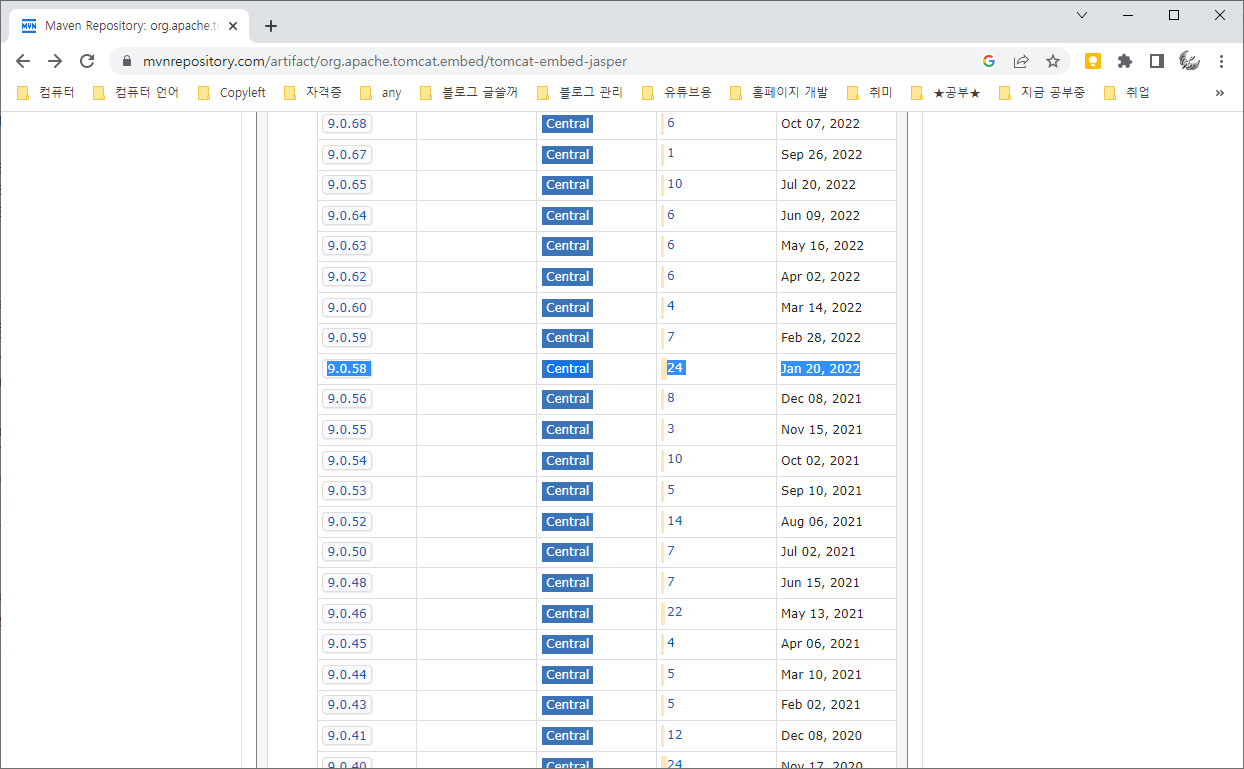Image resolution: width=1244 pixels, height=769 pixels.
Task: Click date Dec 08, 2020
Action: coord(820,736)
